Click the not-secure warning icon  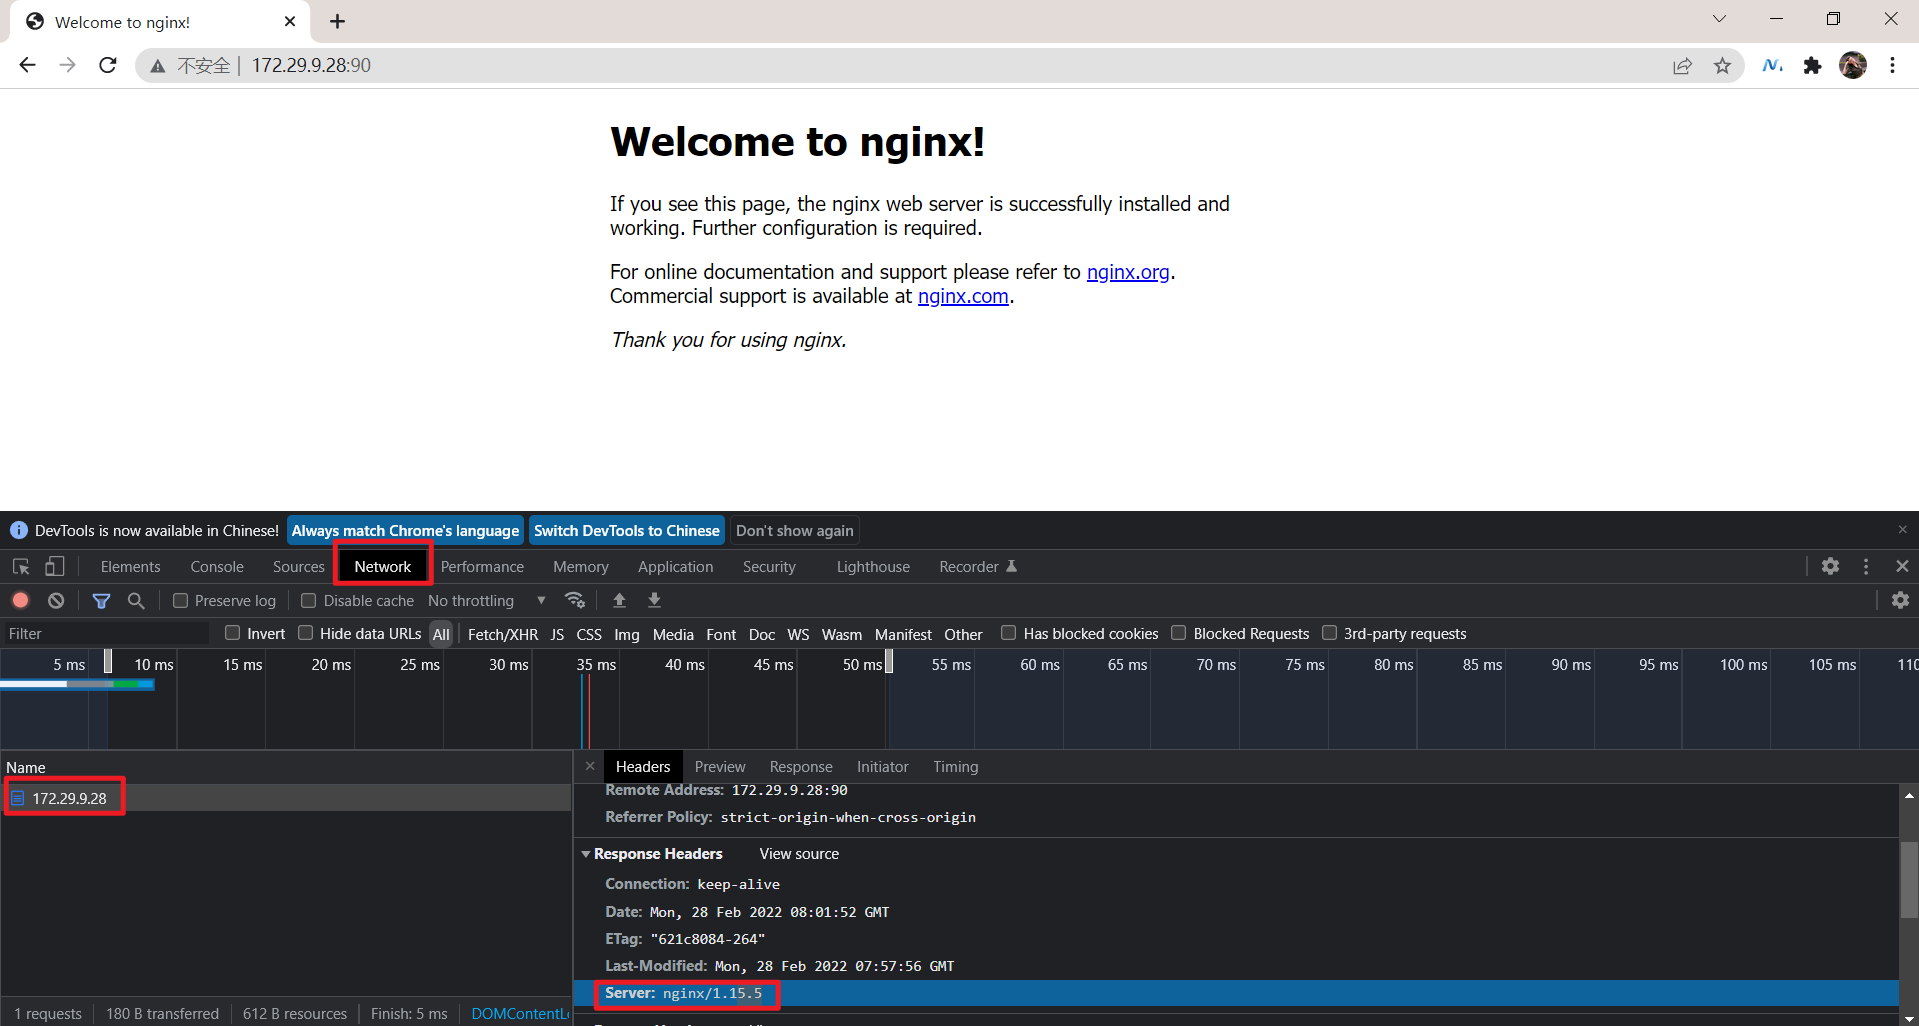pos(157,66)
